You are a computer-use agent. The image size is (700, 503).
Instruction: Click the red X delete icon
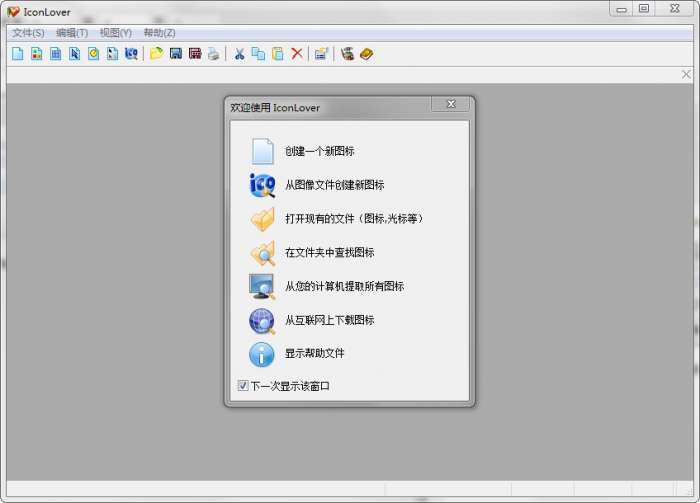(297, 54)
